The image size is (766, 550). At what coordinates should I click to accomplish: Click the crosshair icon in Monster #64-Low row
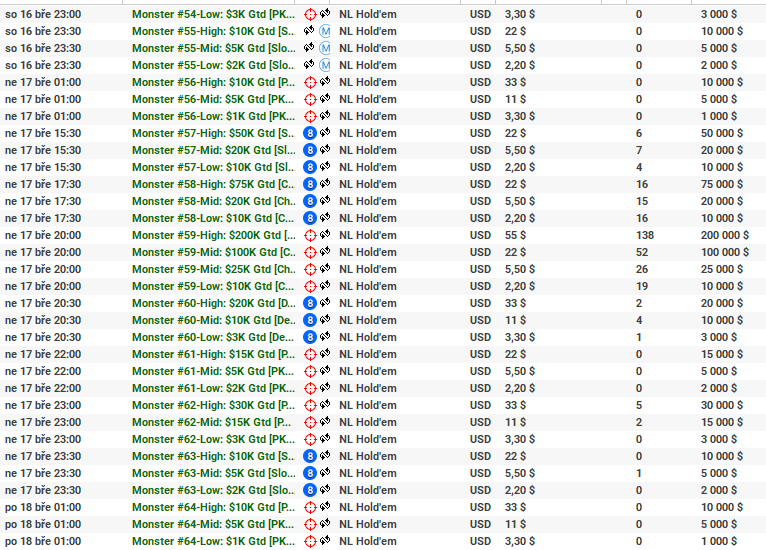pos(310,542)
